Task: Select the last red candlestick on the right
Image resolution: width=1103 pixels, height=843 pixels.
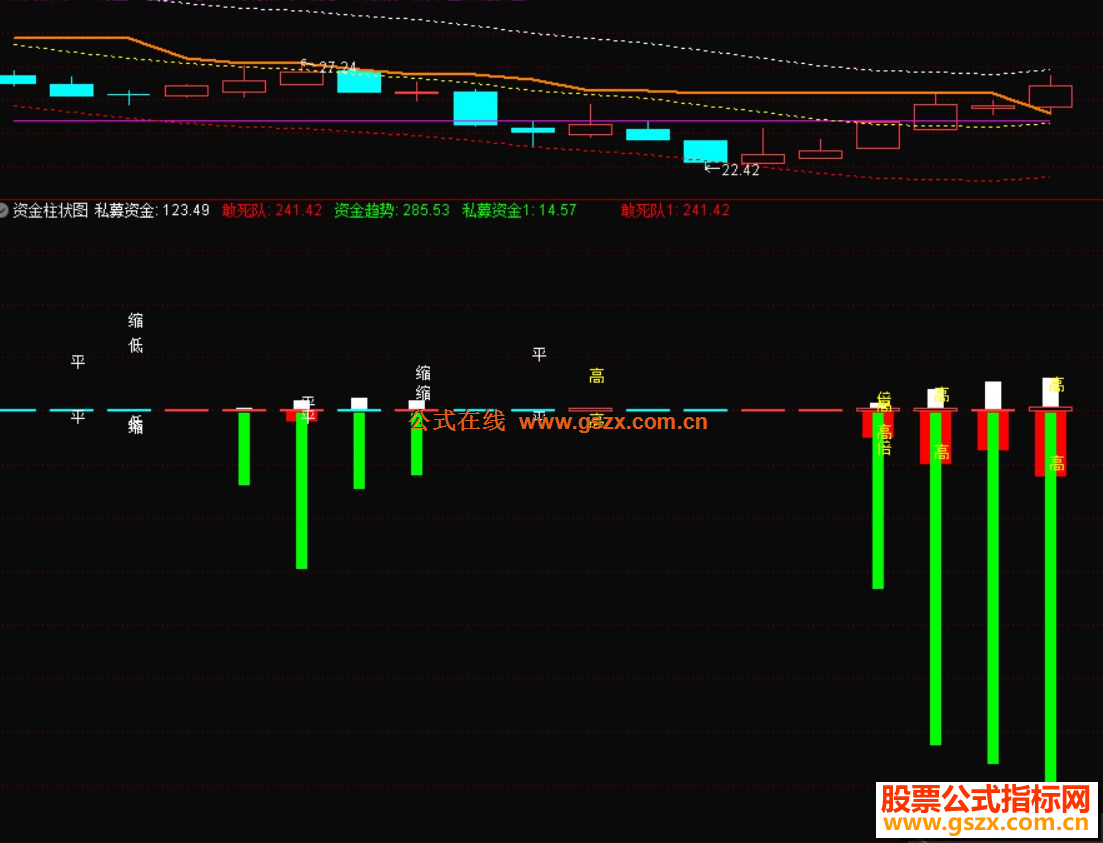Action: 1050,94
